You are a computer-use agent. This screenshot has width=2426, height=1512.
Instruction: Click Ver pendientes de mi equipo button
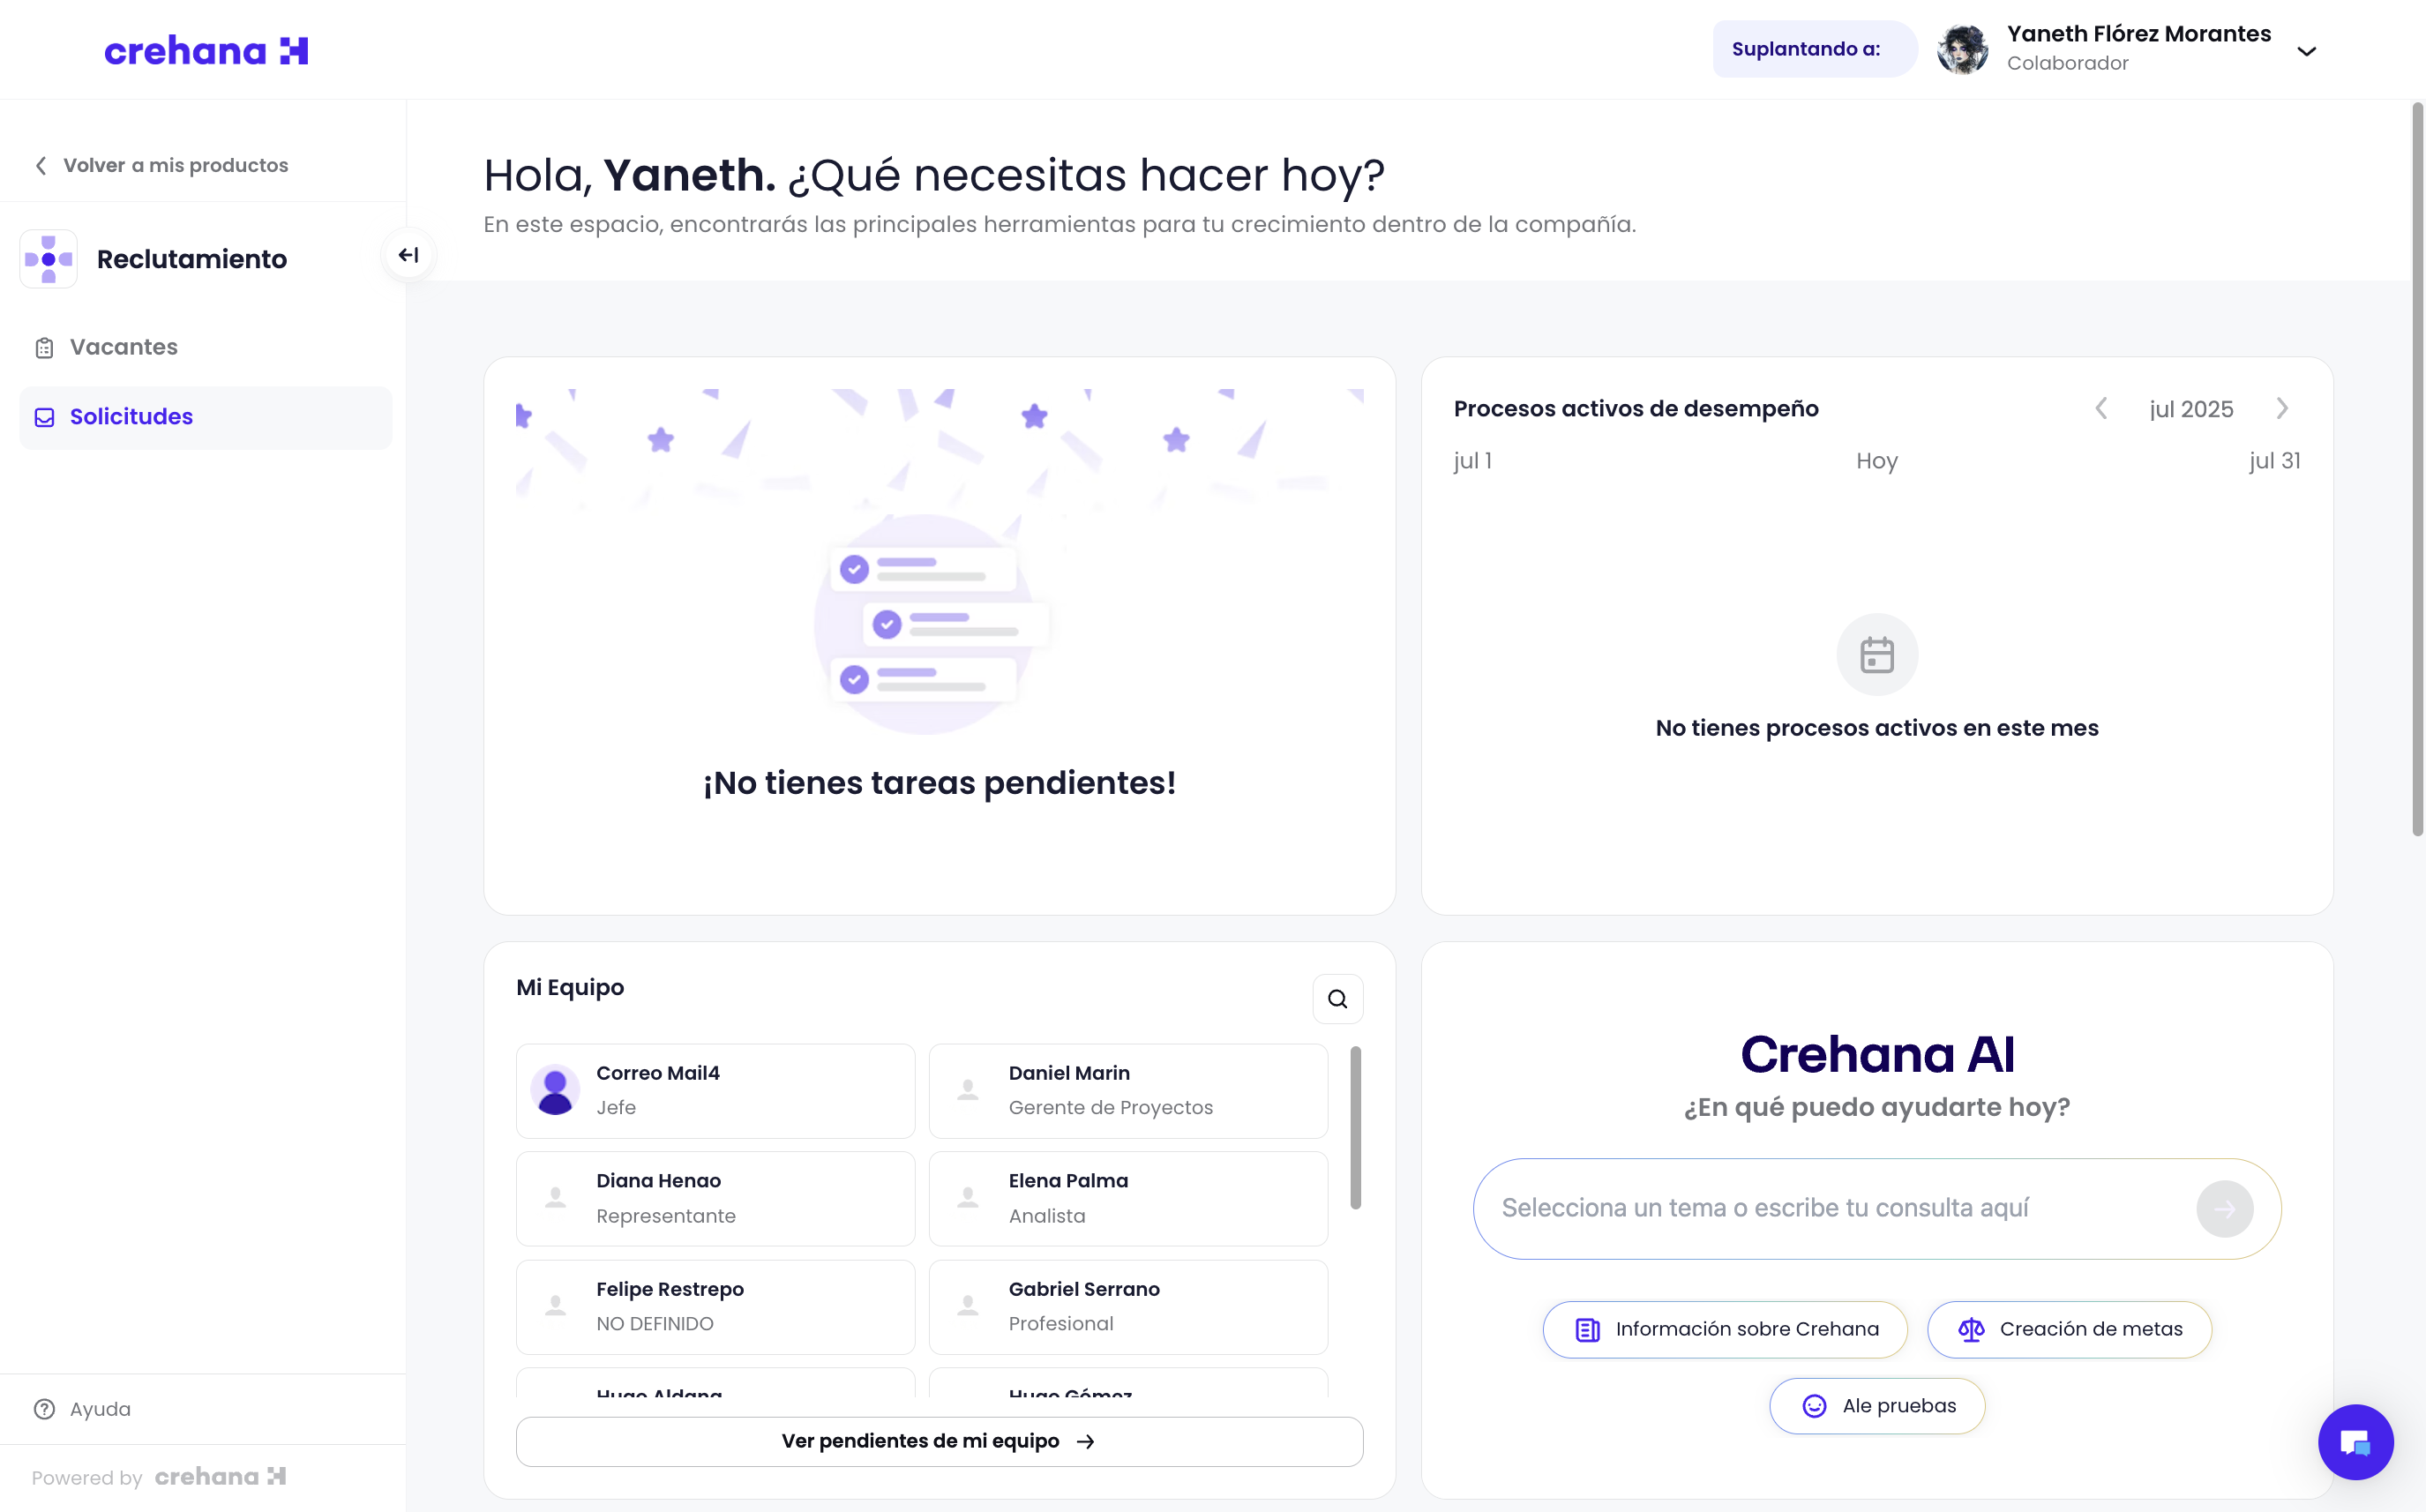point(939,1441)
